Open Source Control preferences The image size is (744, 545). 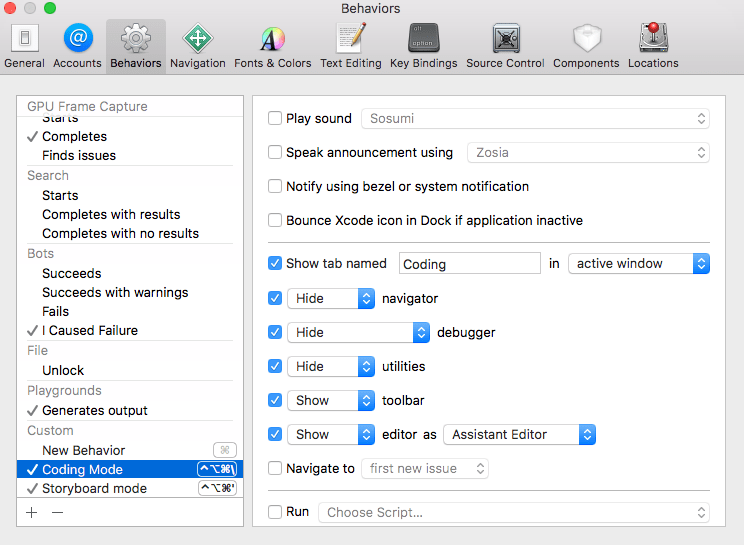[x=505, y=46]
